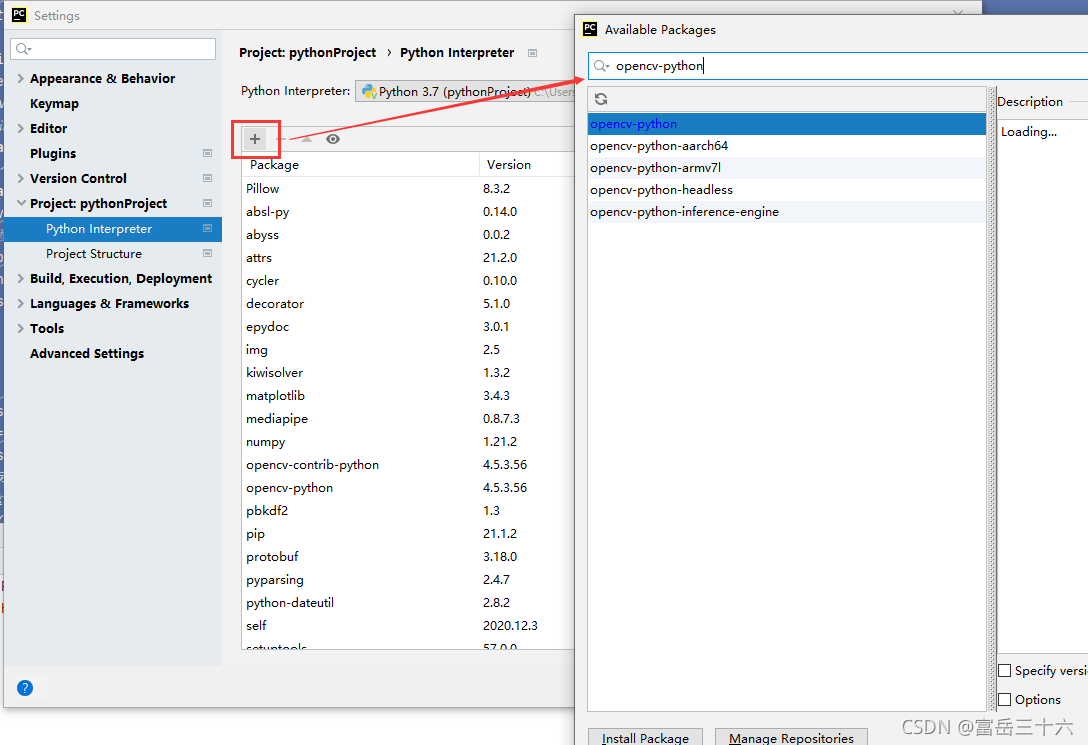Select Project Structure in settings tree
Image resolution: width=1088 pixels, height=745 pixels.
[94, 253]
